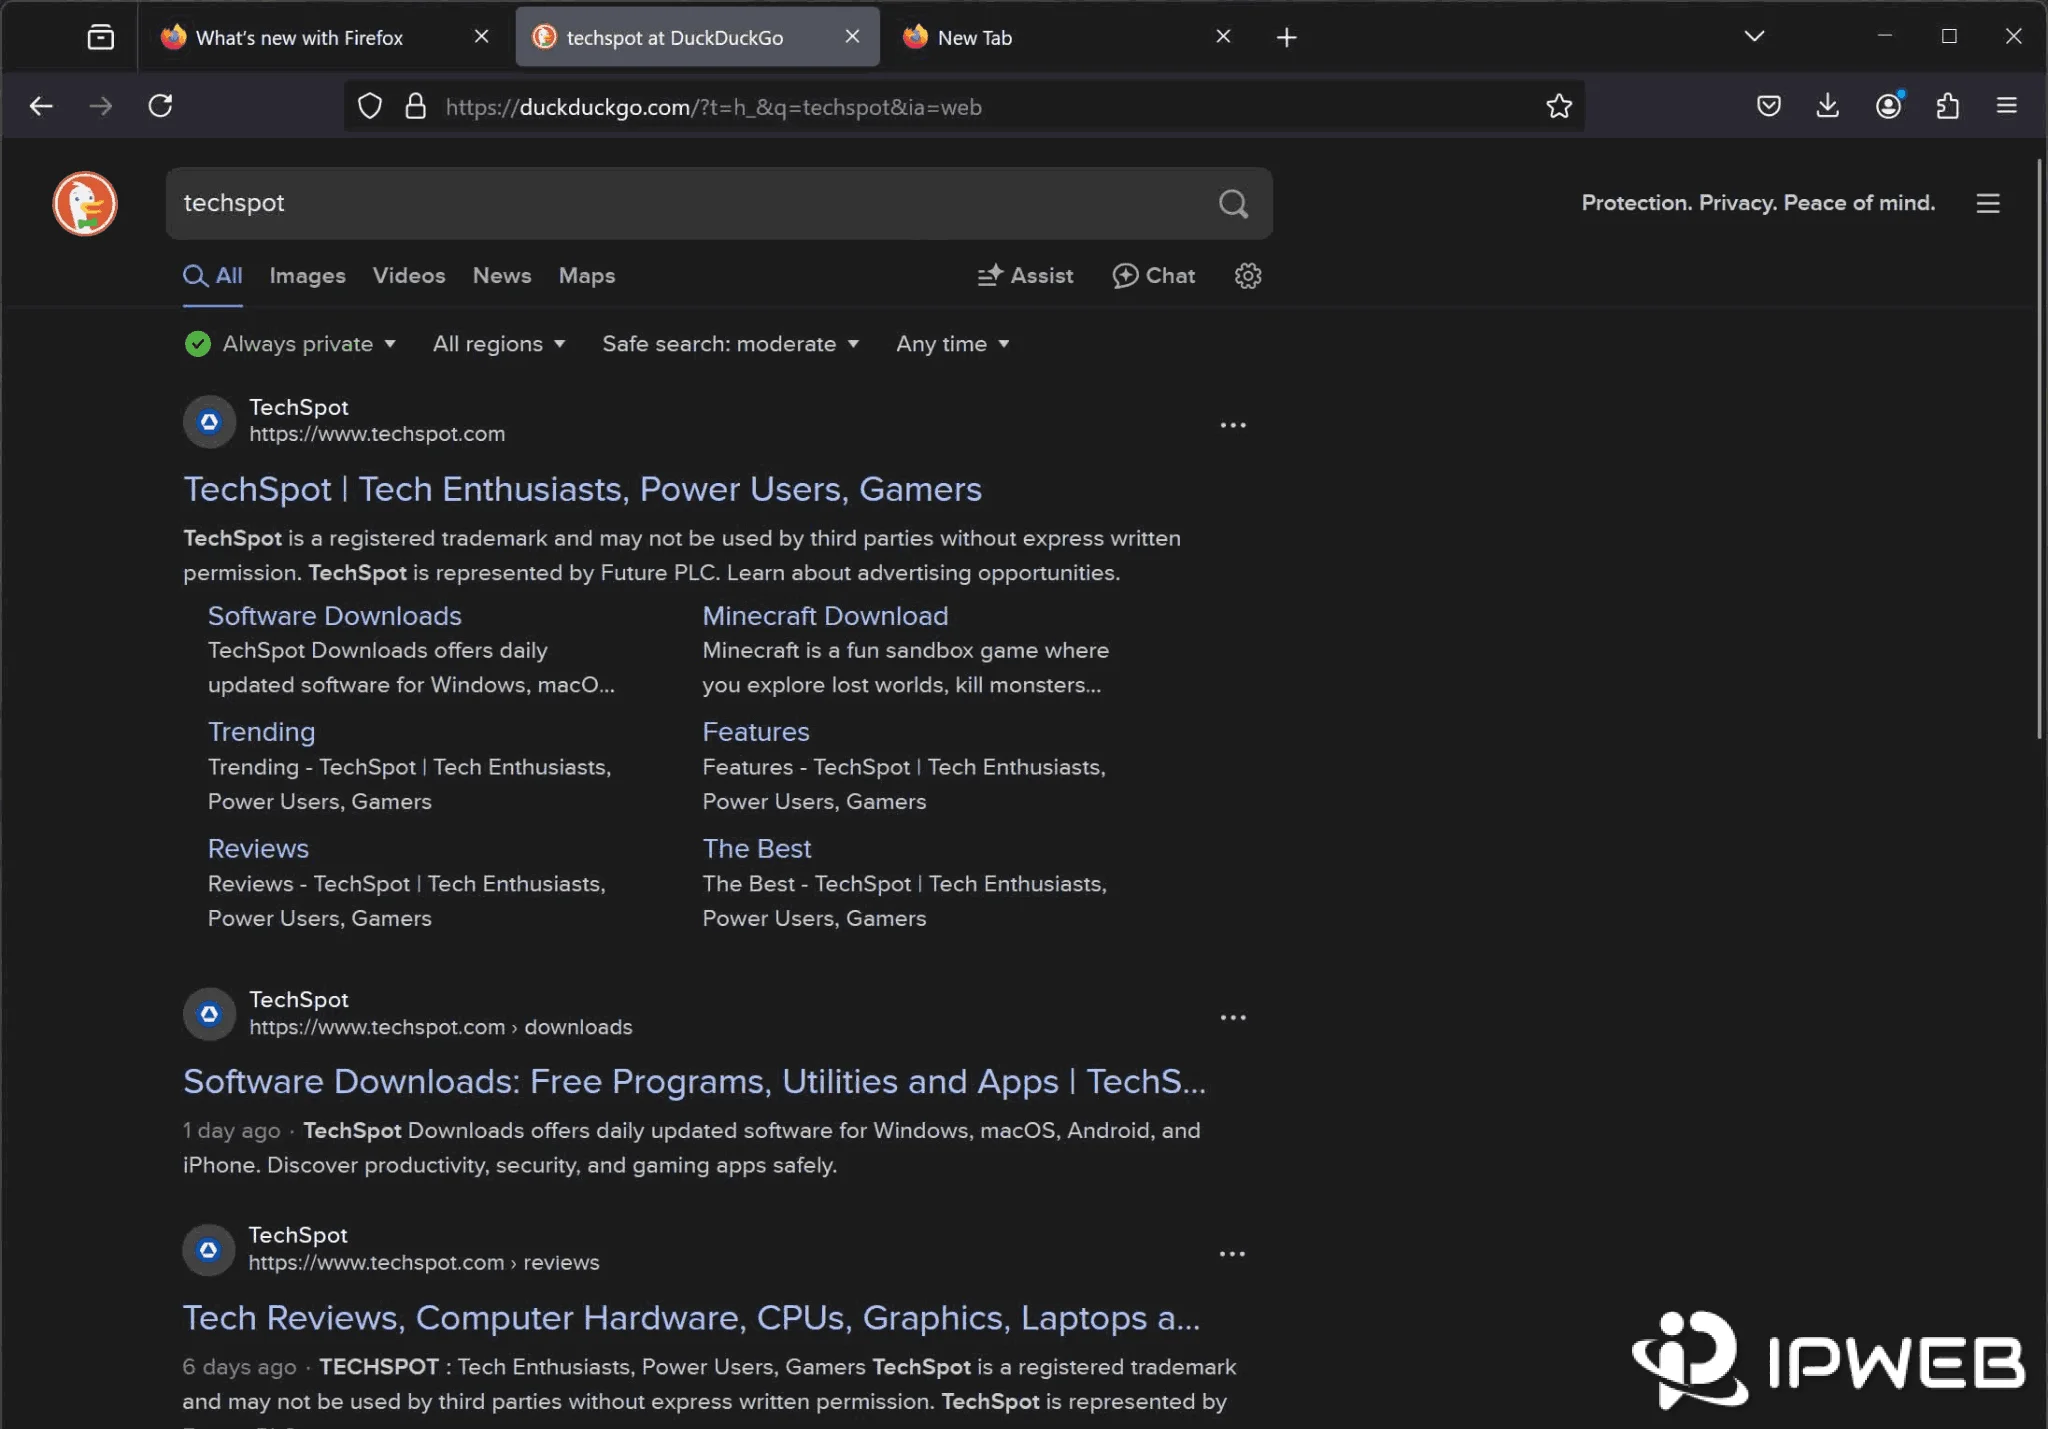Click TechSpot favicon of reviews result
The height and width of the screenshot is (1429, 2048).
point(208,1250)
